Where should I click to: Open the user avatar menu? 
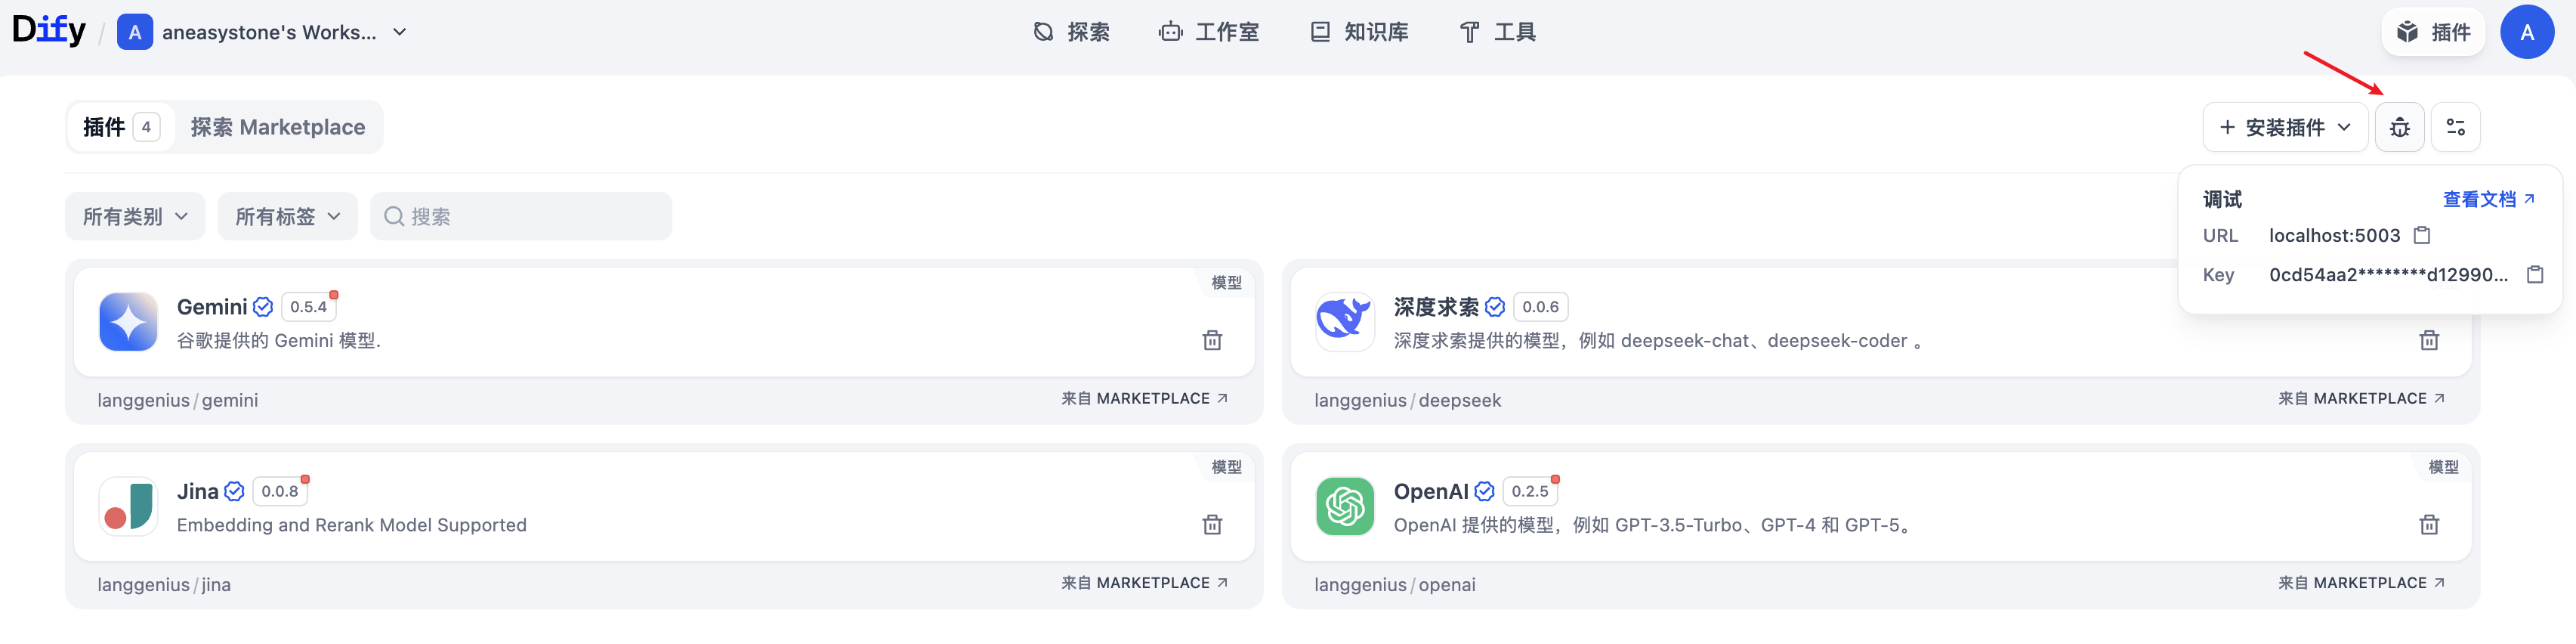(2526, 32)
